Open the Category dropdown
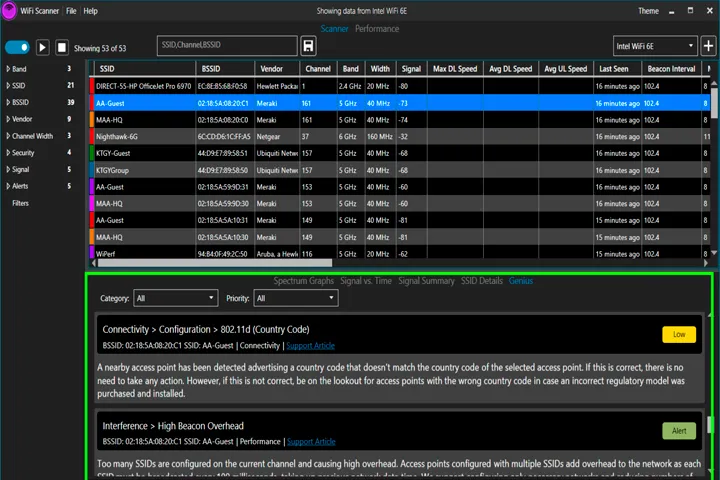 pos(176,298)
